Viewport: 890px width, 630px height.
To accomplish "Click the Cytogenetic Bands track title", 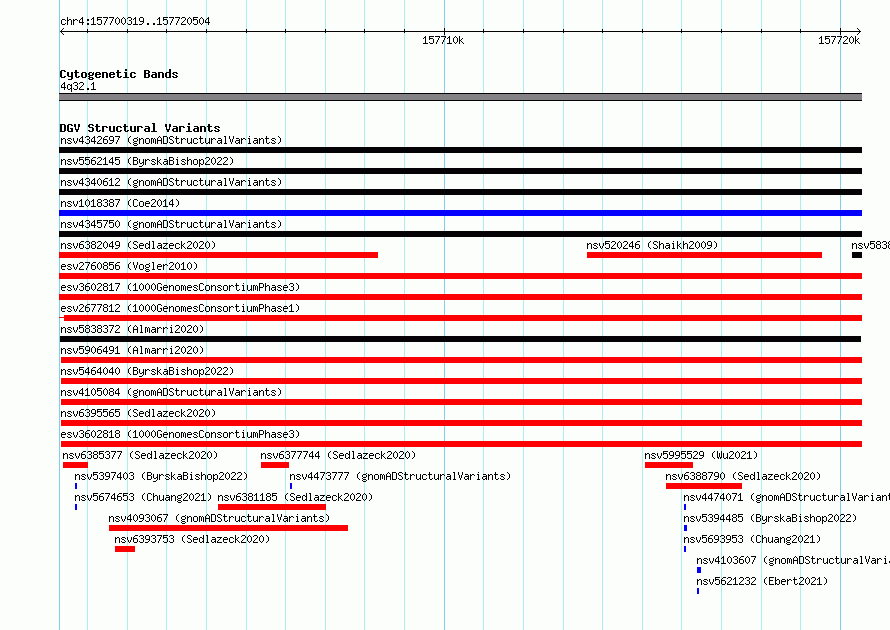I will pyautogui.click(x=119, y=74).
